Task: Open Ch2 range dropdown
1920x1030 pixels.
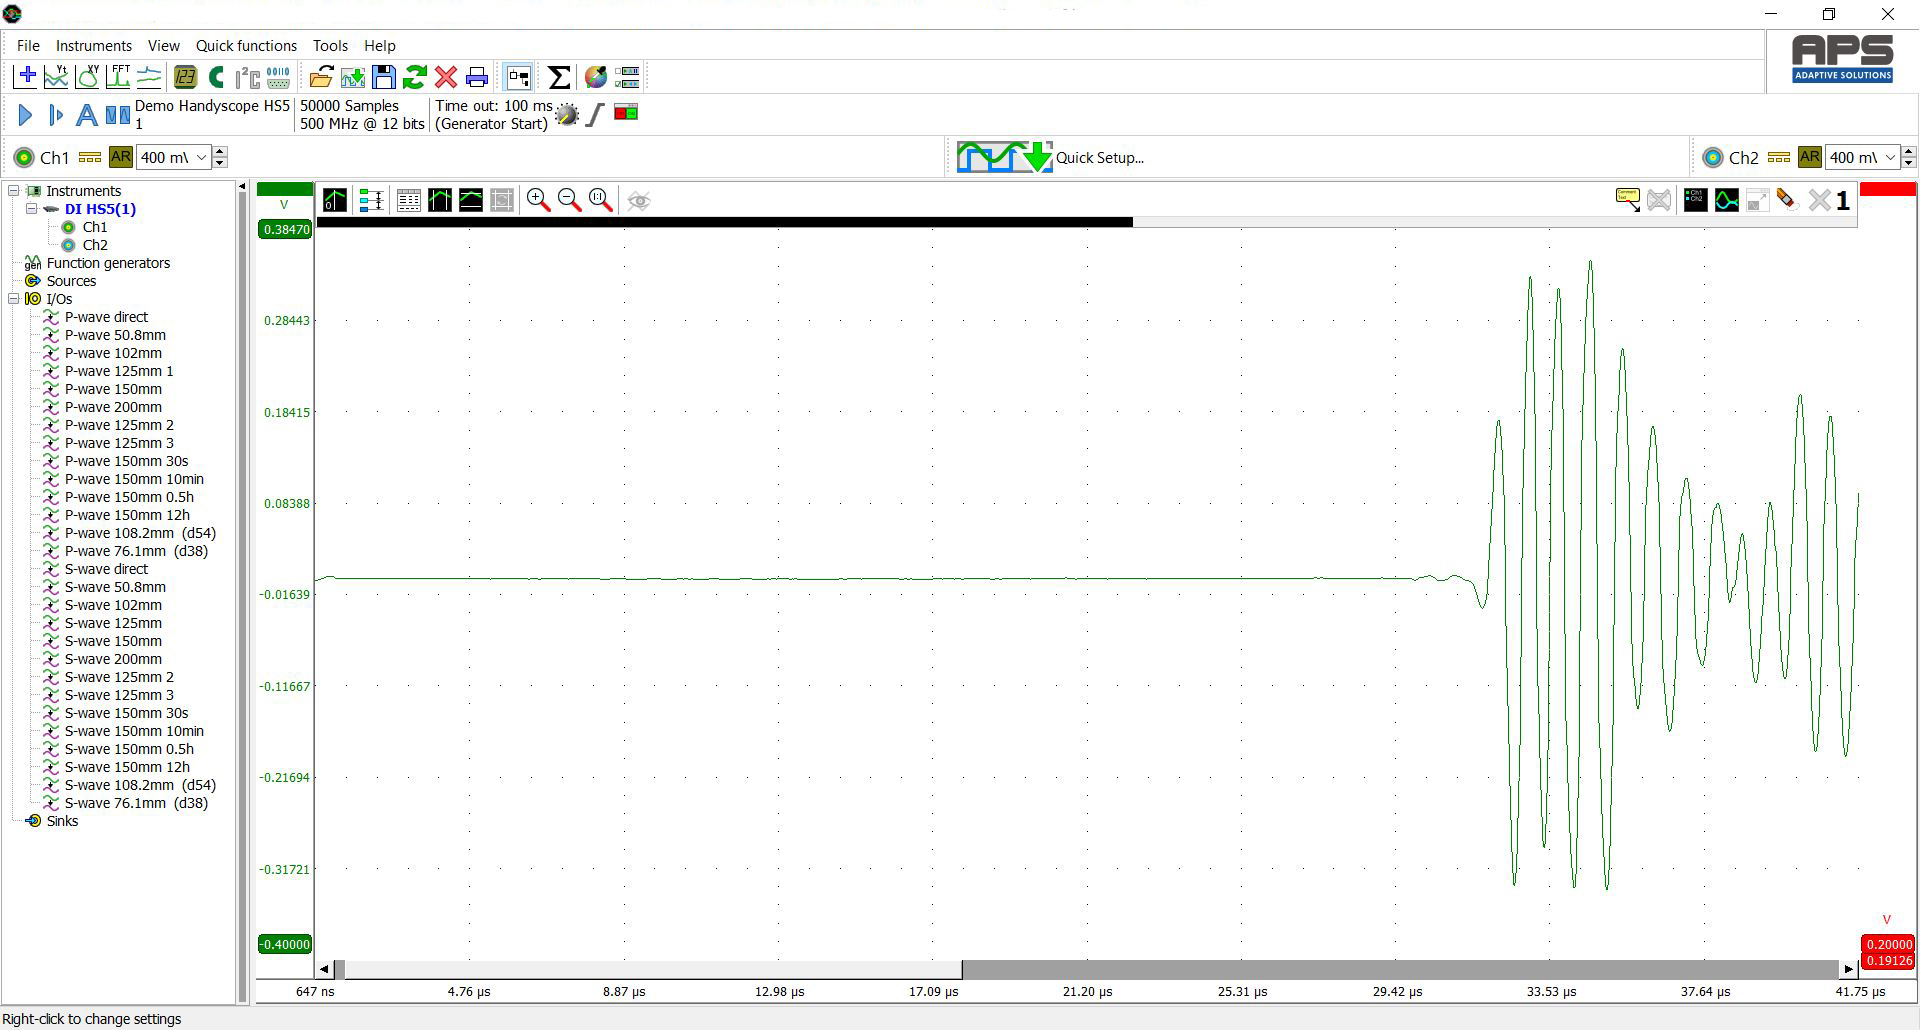Action: click(x=1890, y=157)
